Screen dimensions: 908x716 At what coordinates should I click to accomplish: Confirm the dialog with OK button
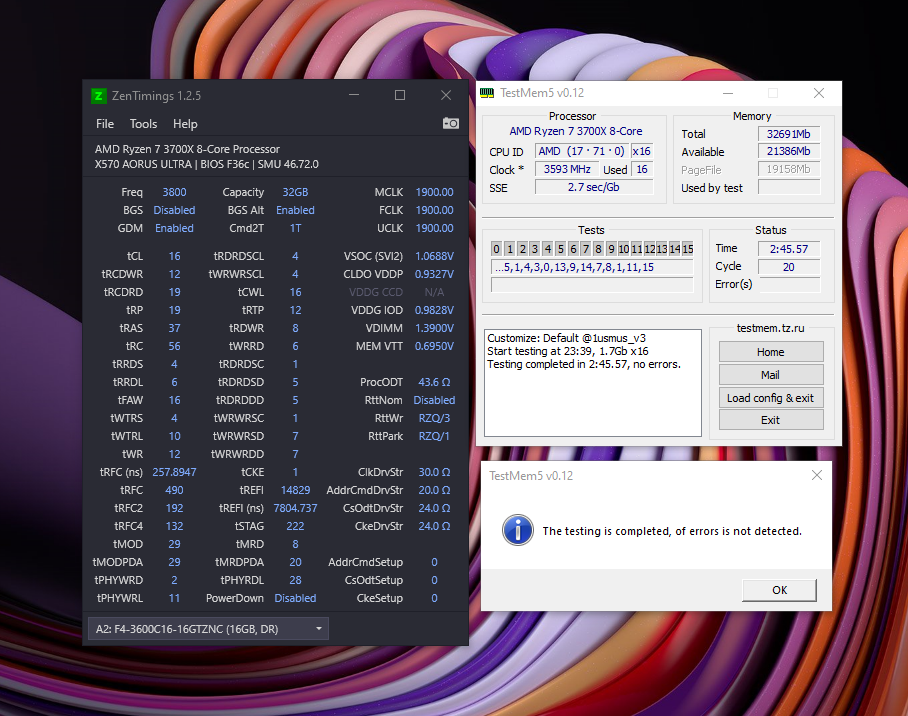(779, 590)
